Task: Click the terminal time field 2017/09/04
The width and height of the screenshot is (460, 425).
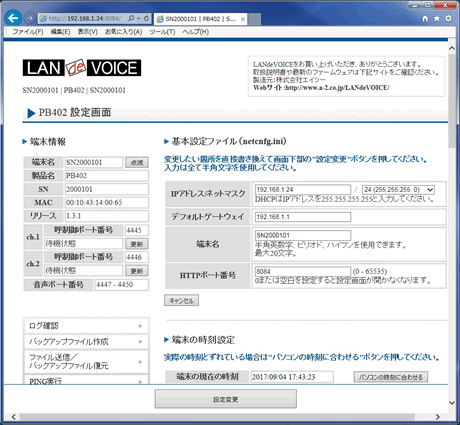Action: (x=292, y=377)
